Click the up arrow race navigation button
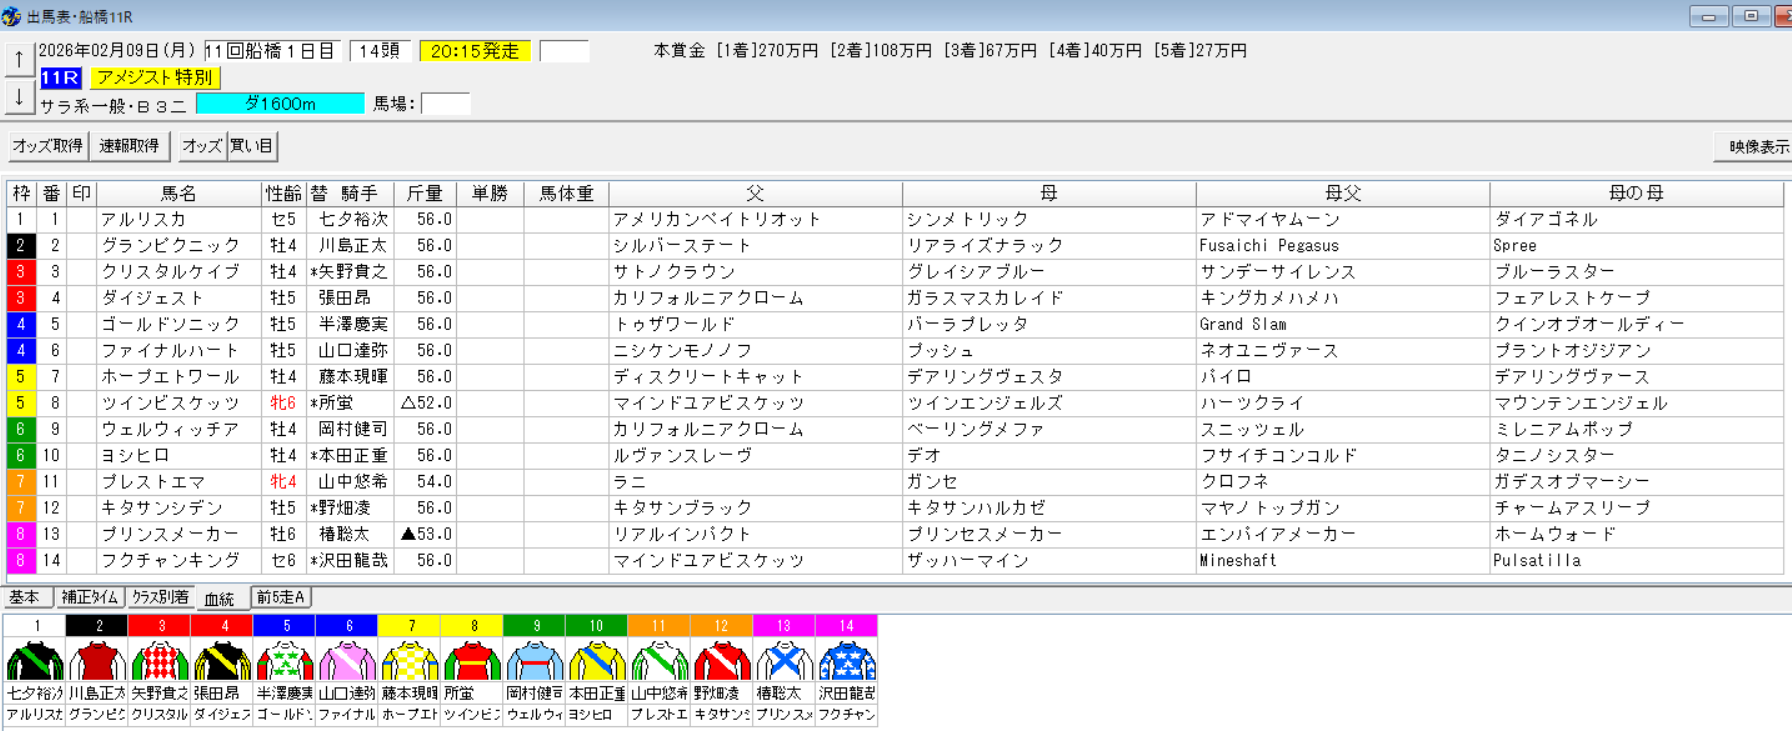 [19, 60]
